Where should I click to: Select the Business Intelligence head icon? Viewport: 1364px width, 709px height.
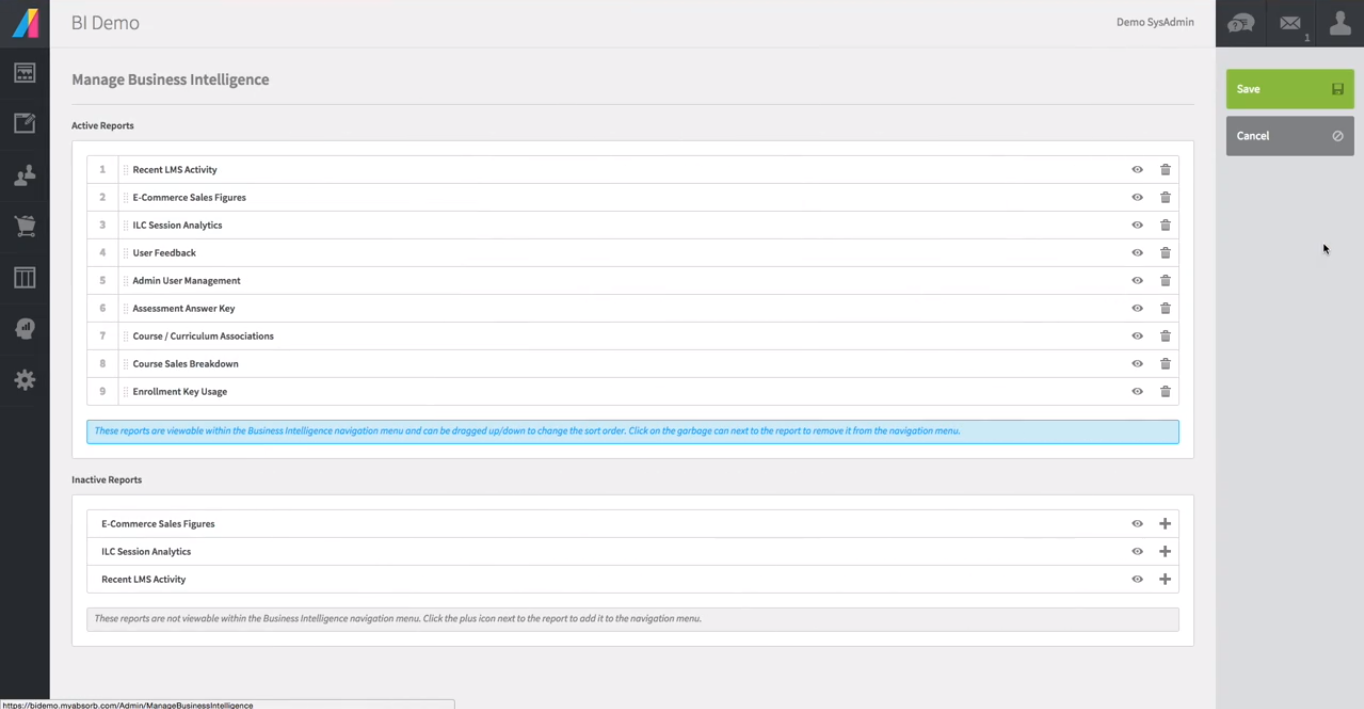click(x=24, y=328)
